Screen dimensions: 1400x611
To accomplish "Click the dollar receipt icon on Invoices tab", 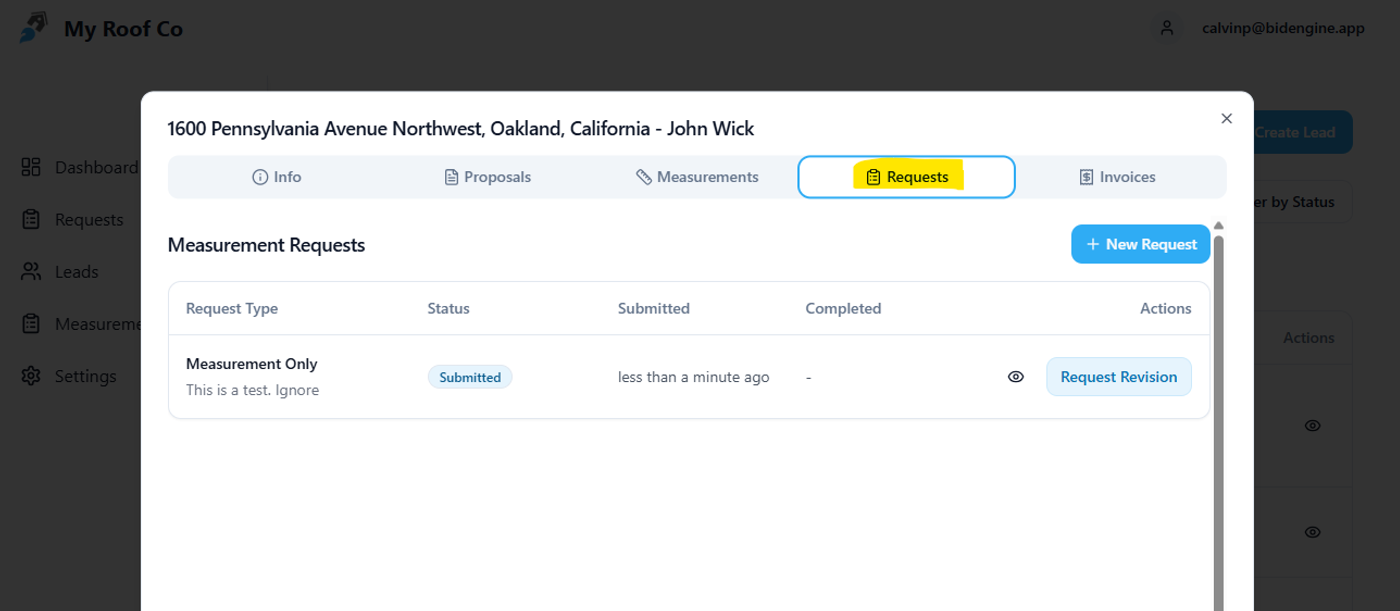I will (x=1086, y=177).
